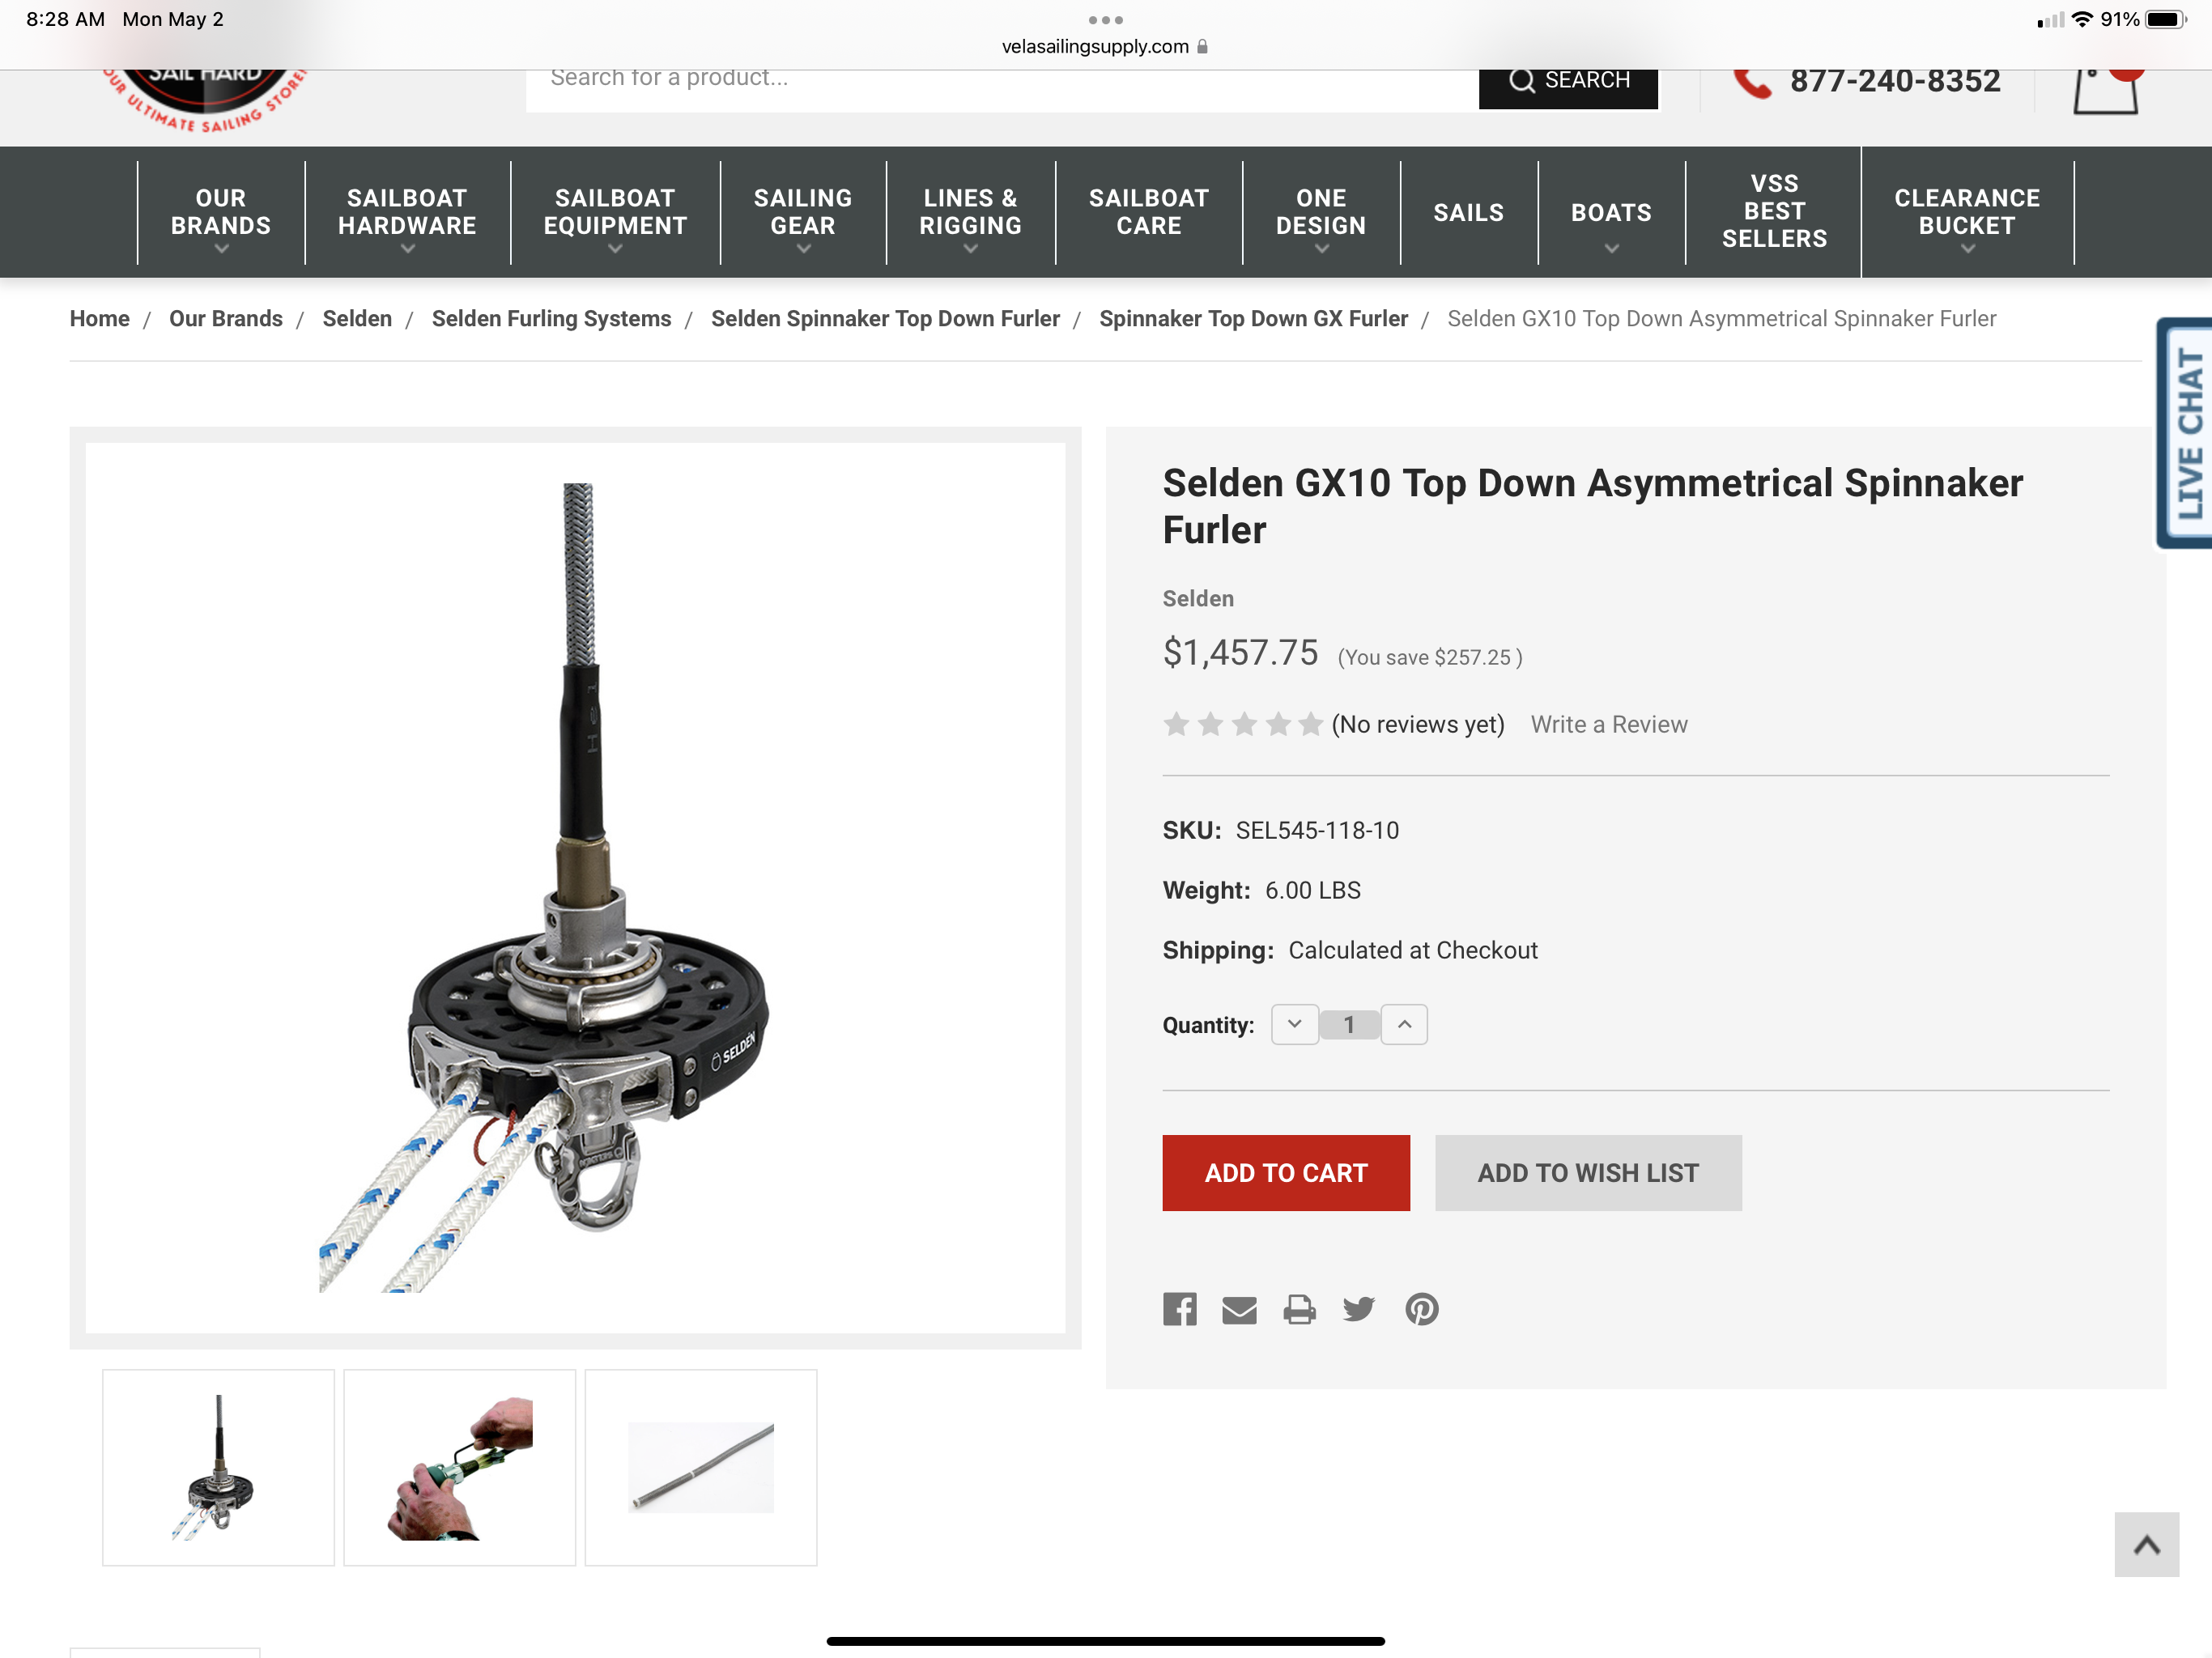Viewport: 2212px width, 1658px height.
Task: Expand the Our Brands menu
Action: pyautogui.click(x=220, y=213)
